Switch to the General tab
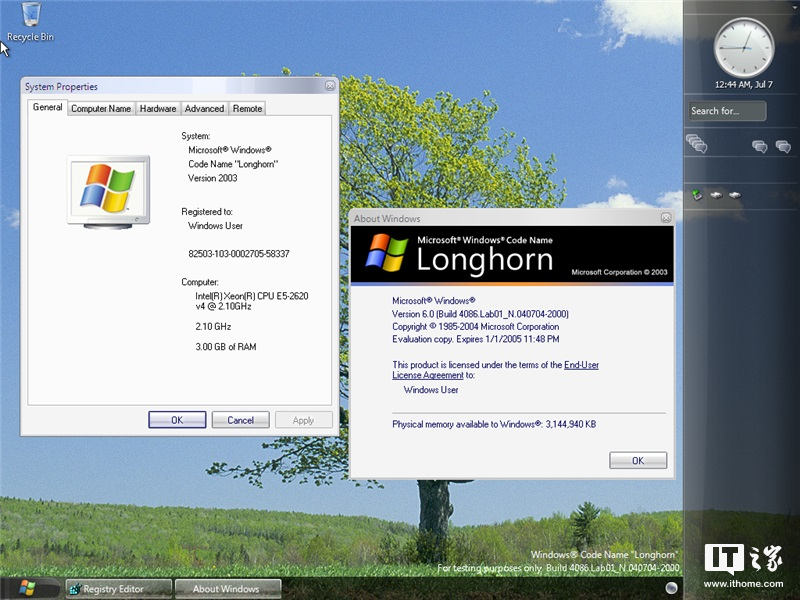 (47, 107)
